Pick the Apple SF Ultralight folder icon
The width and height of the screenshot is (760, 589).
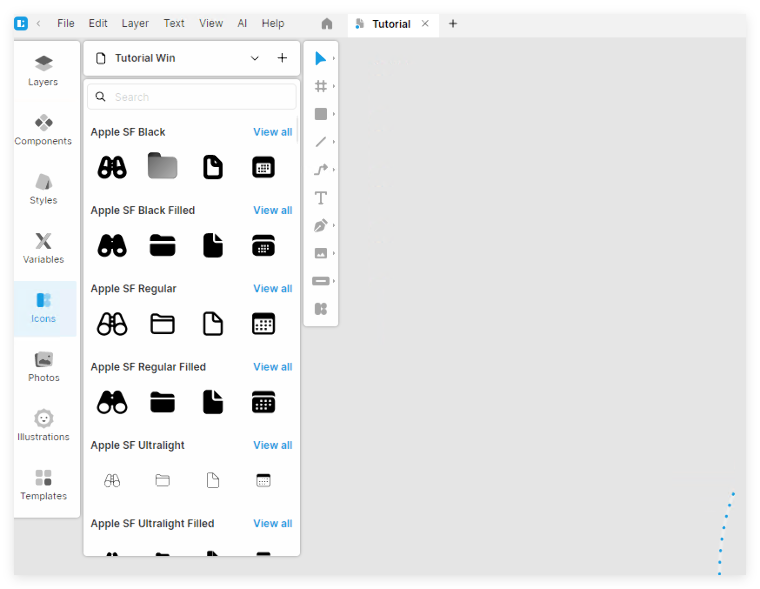(x=162, y=480)
